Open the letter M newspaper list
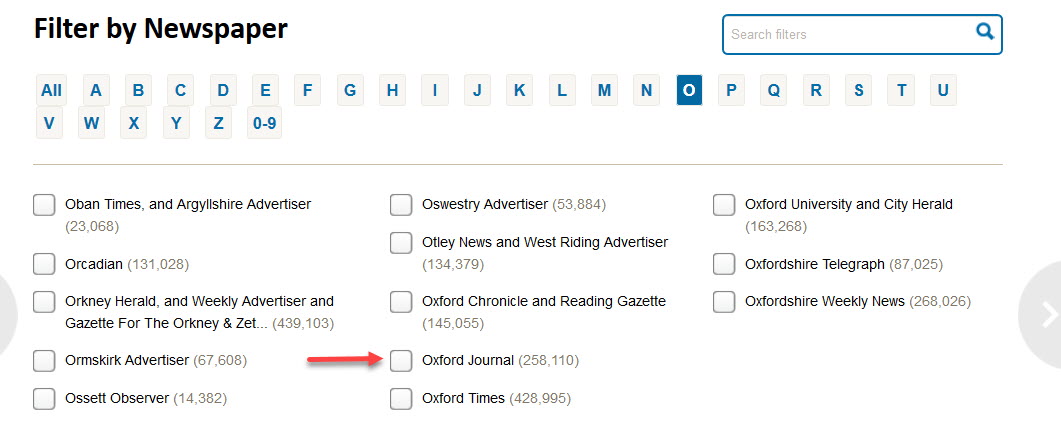1061x425 pixels. pyautogui.click(x=604, y=90)
